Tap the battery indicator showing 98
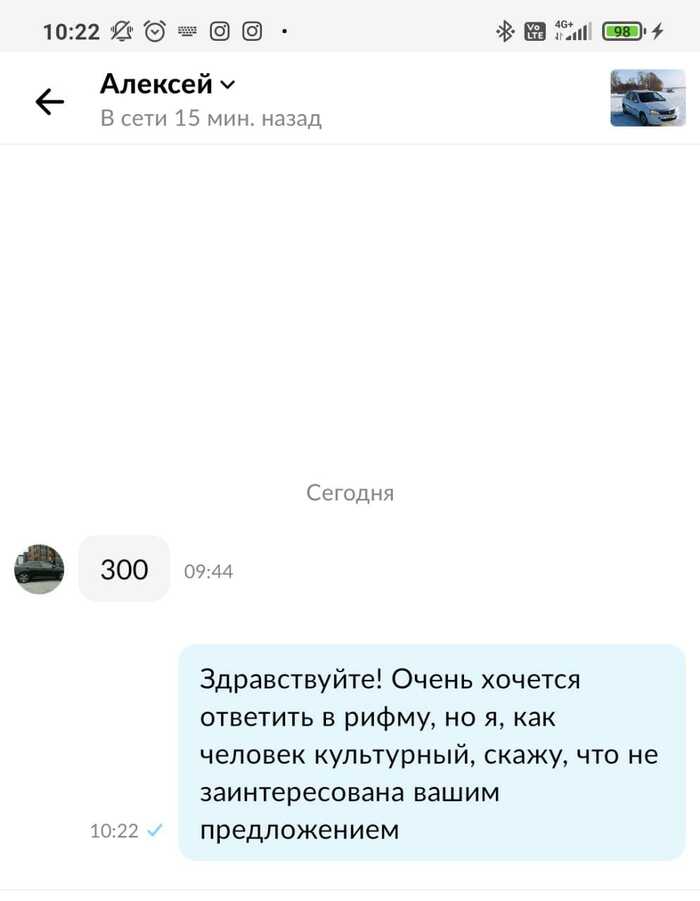Image resolution: width=700 pixels, height=901 pixels. [x=624, y=31]
